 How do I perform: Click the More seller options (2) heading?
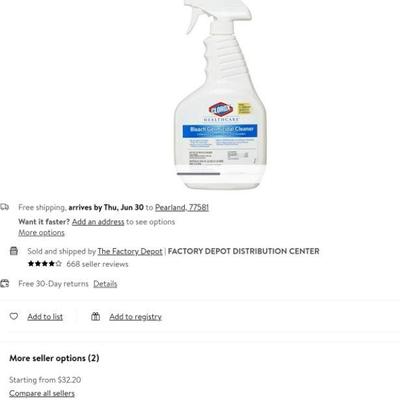coord(54,358)
